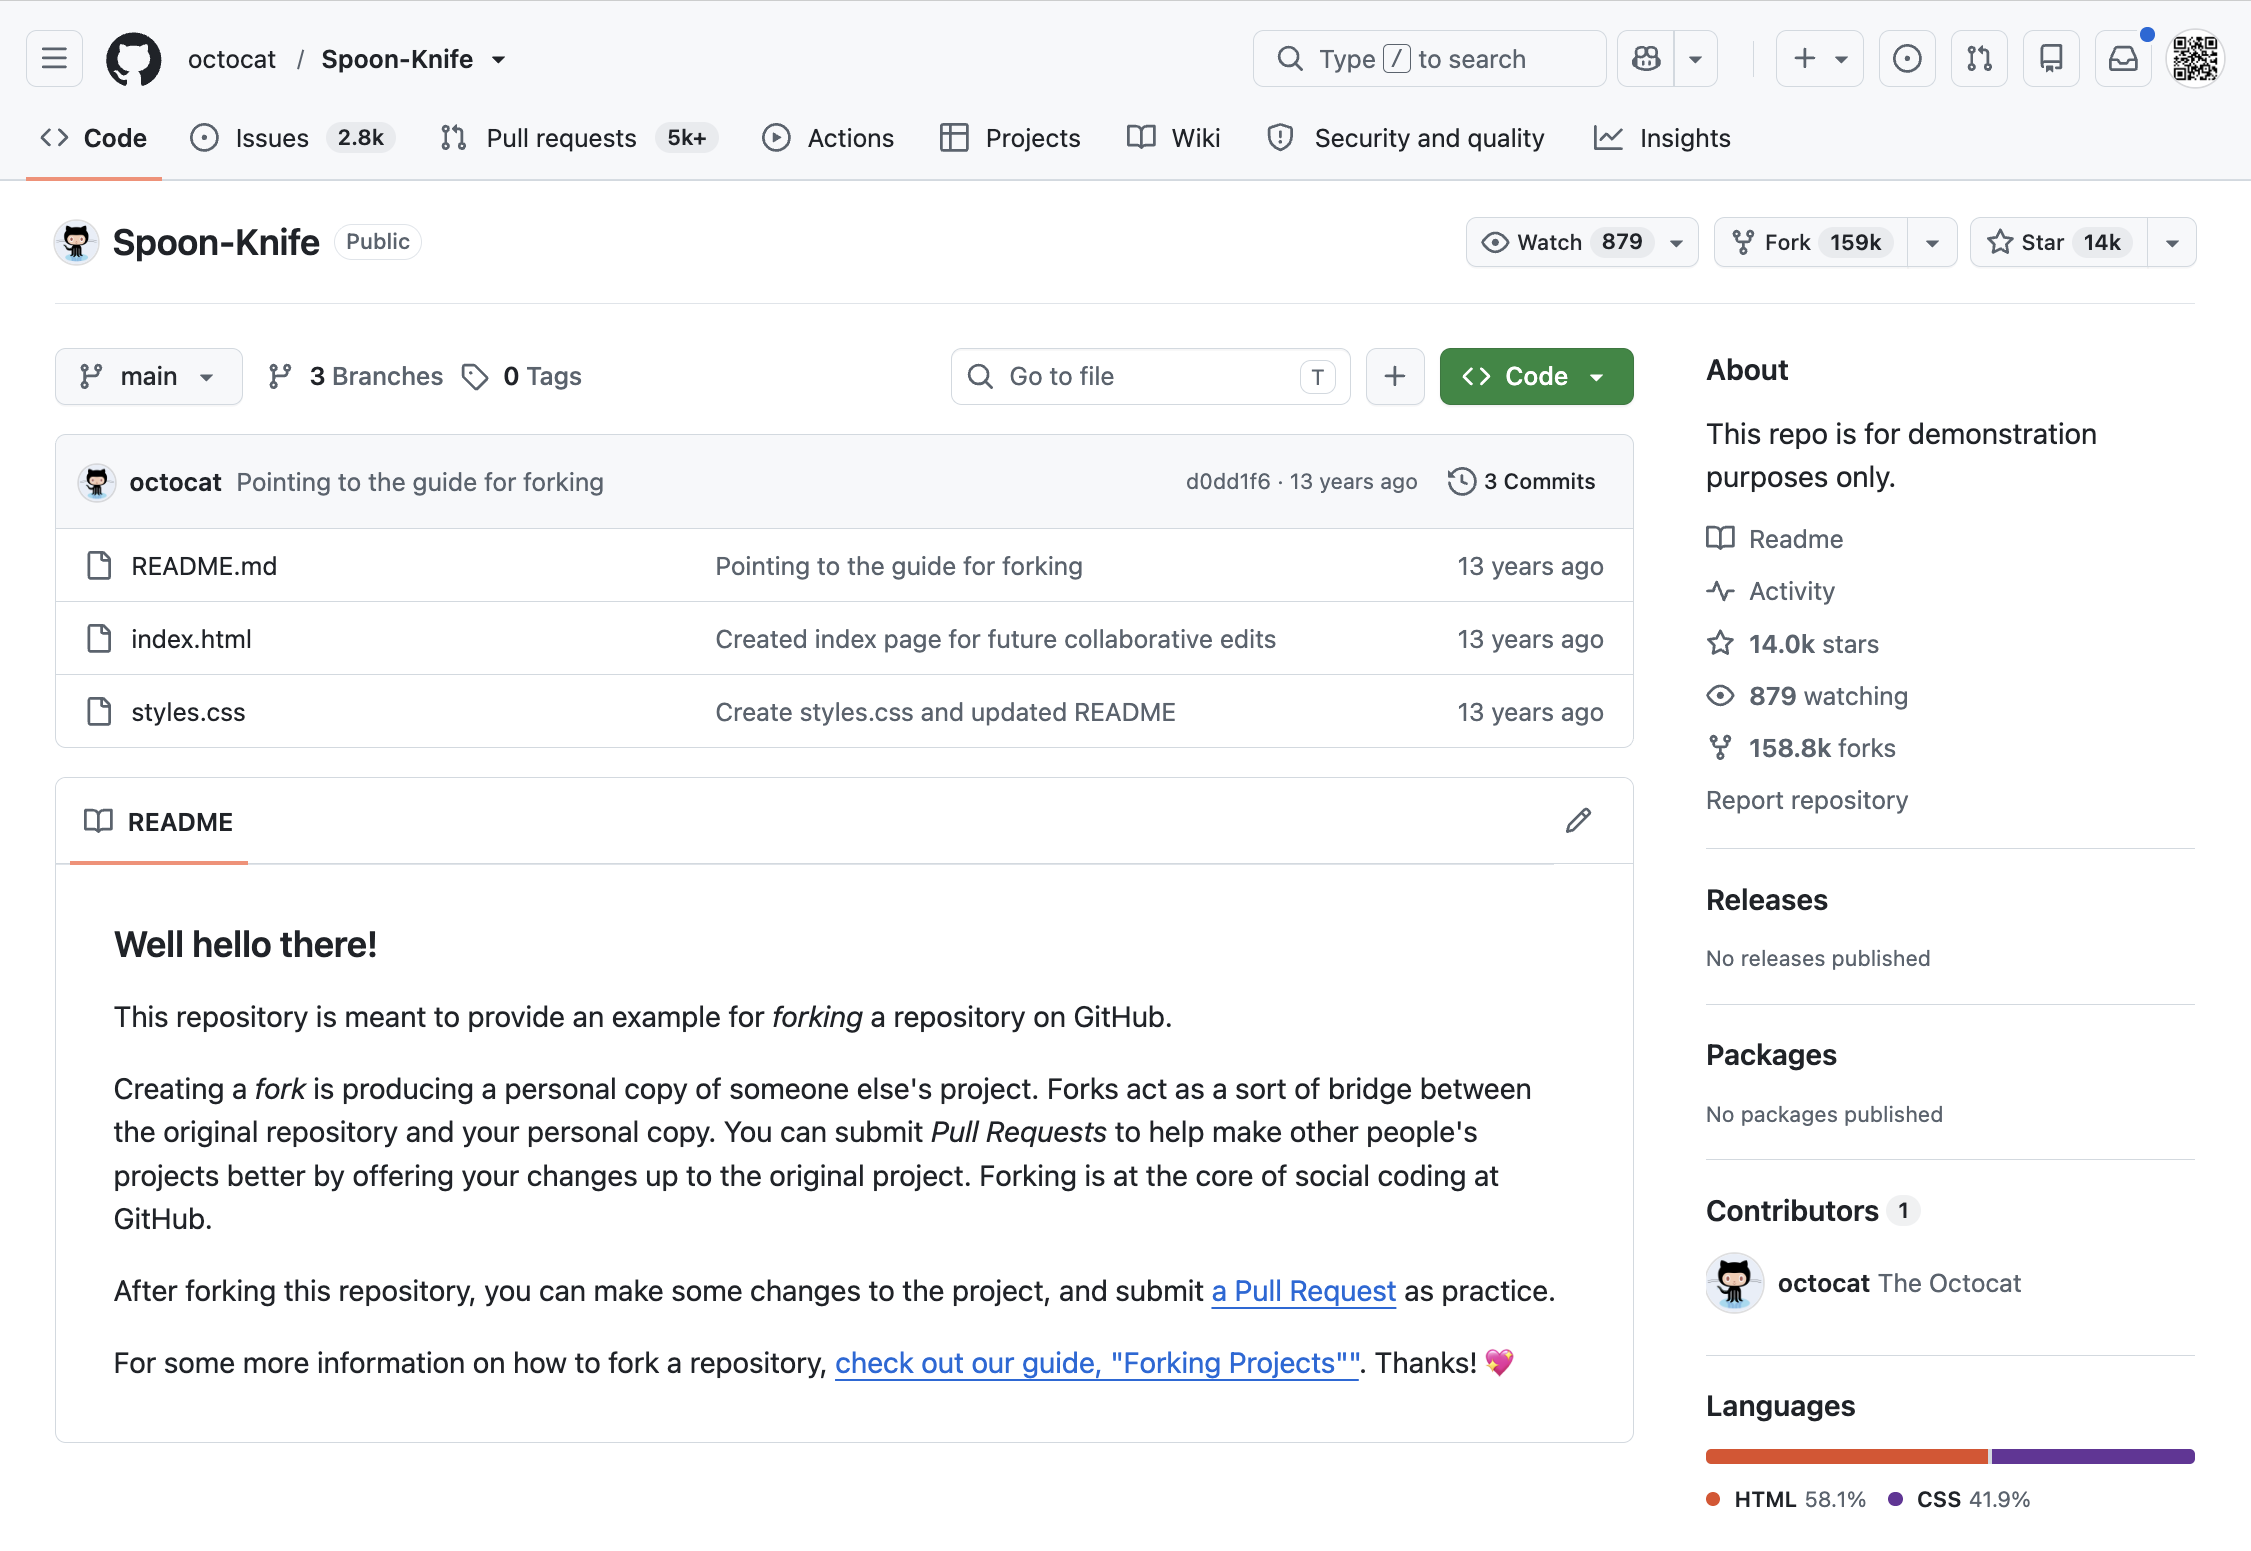Open the Watch notifications dropdown
Image resolution: width=2251 pixels, height=1551 pixels.
coord(1582,242)
